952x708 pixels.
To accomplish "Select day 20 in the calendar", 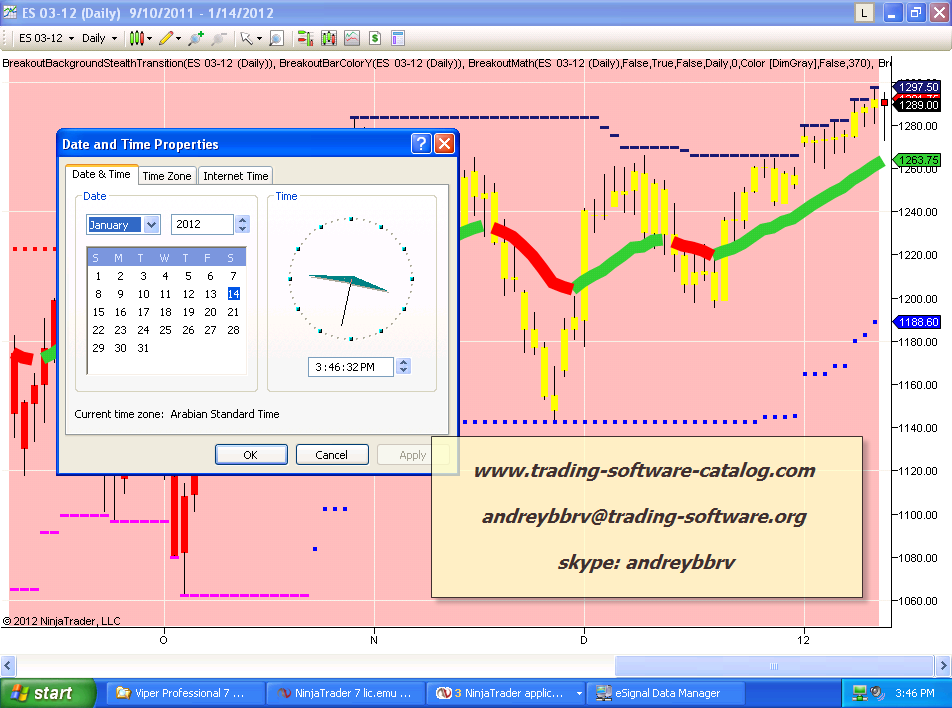I will click(x=210, y=312).
